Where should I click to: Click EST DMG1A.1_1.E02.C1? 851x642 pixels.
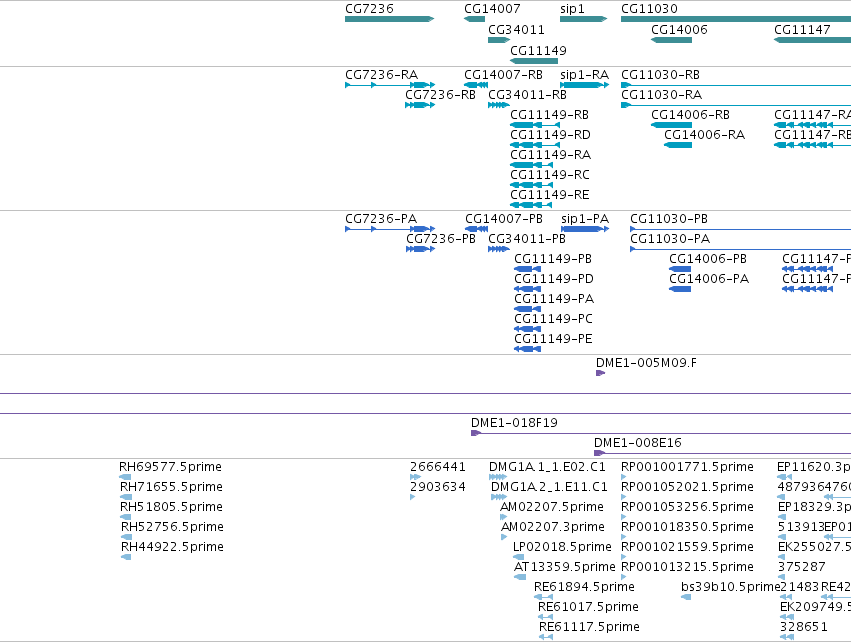point(498,477)
